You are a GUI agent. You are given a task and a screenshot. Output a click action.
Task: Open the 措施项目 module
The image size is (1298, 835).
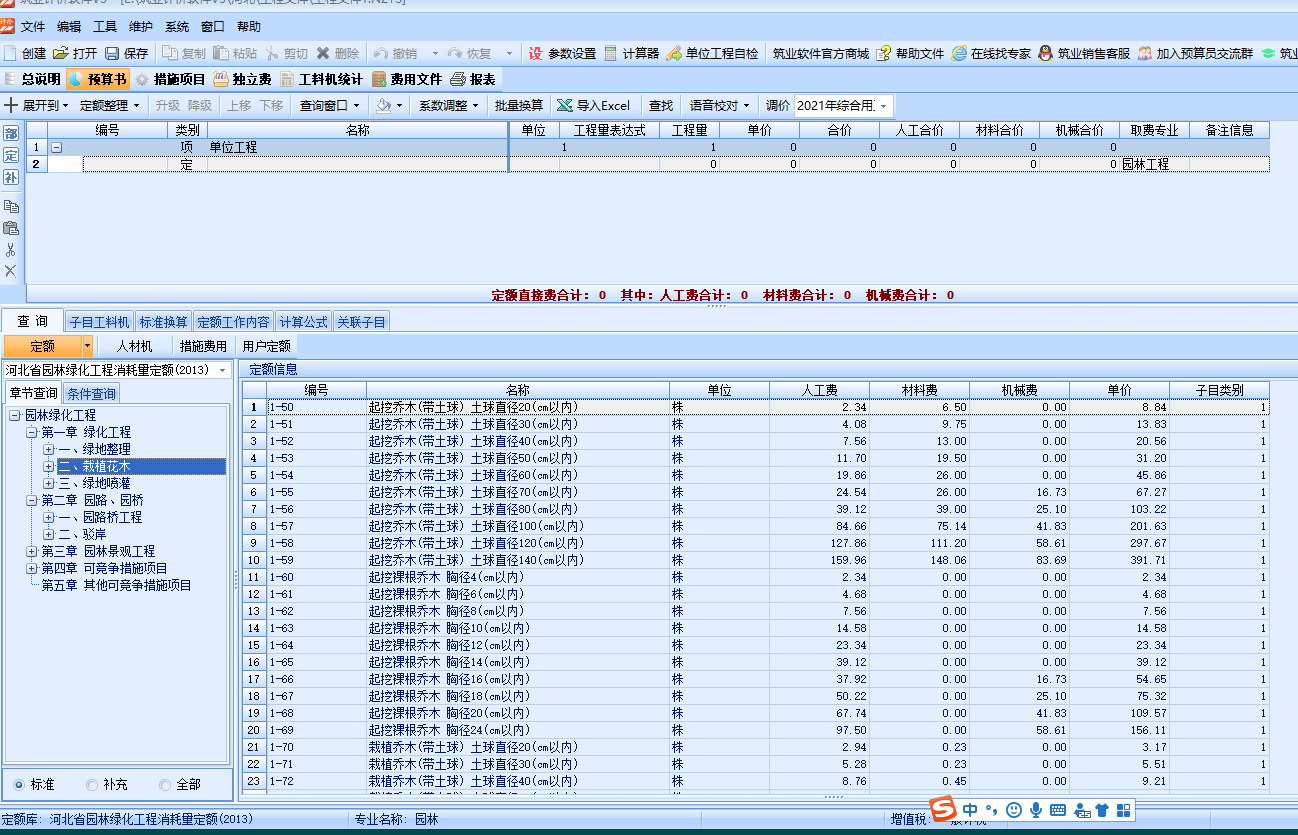(171, 79)
